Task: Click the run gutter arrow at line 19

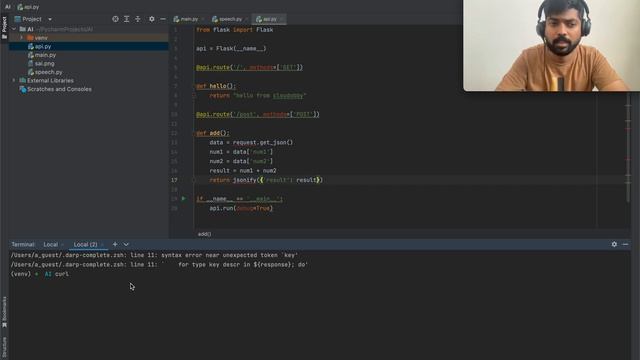Action: (x=184, y=199)
